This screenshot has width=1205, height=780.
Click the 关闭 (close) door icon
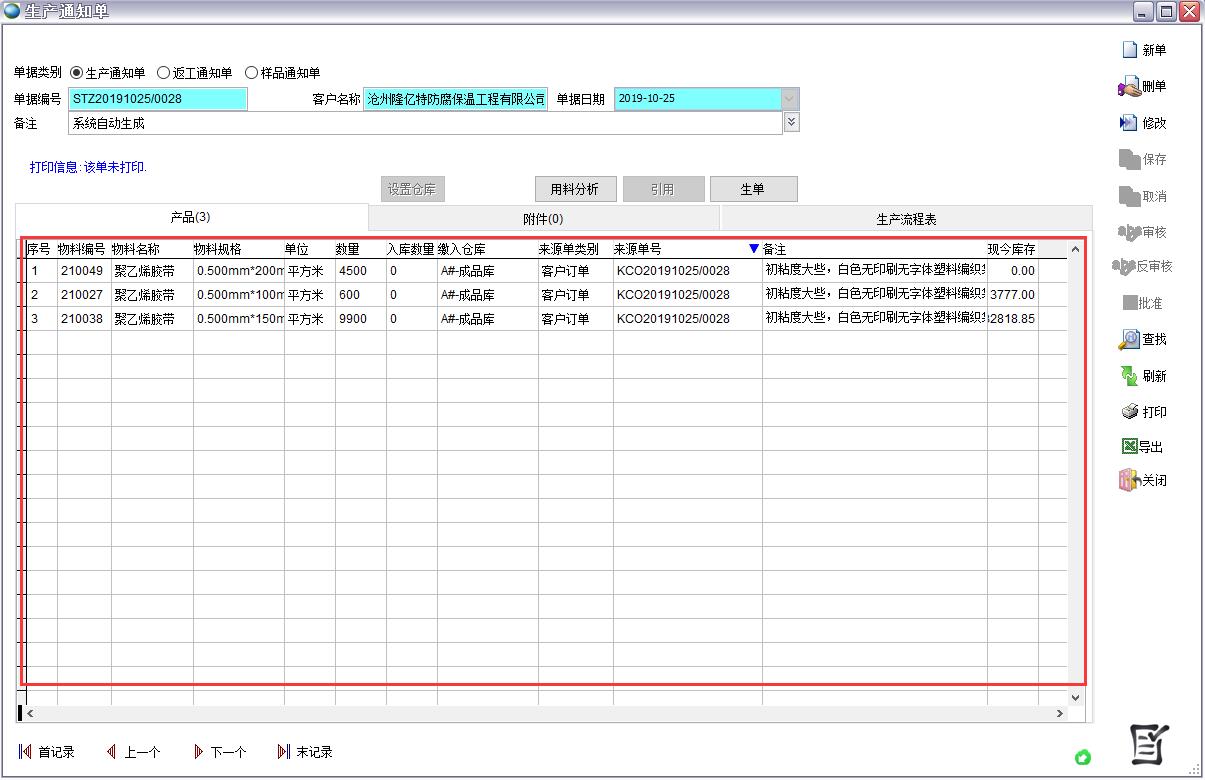coord(1129,480)
